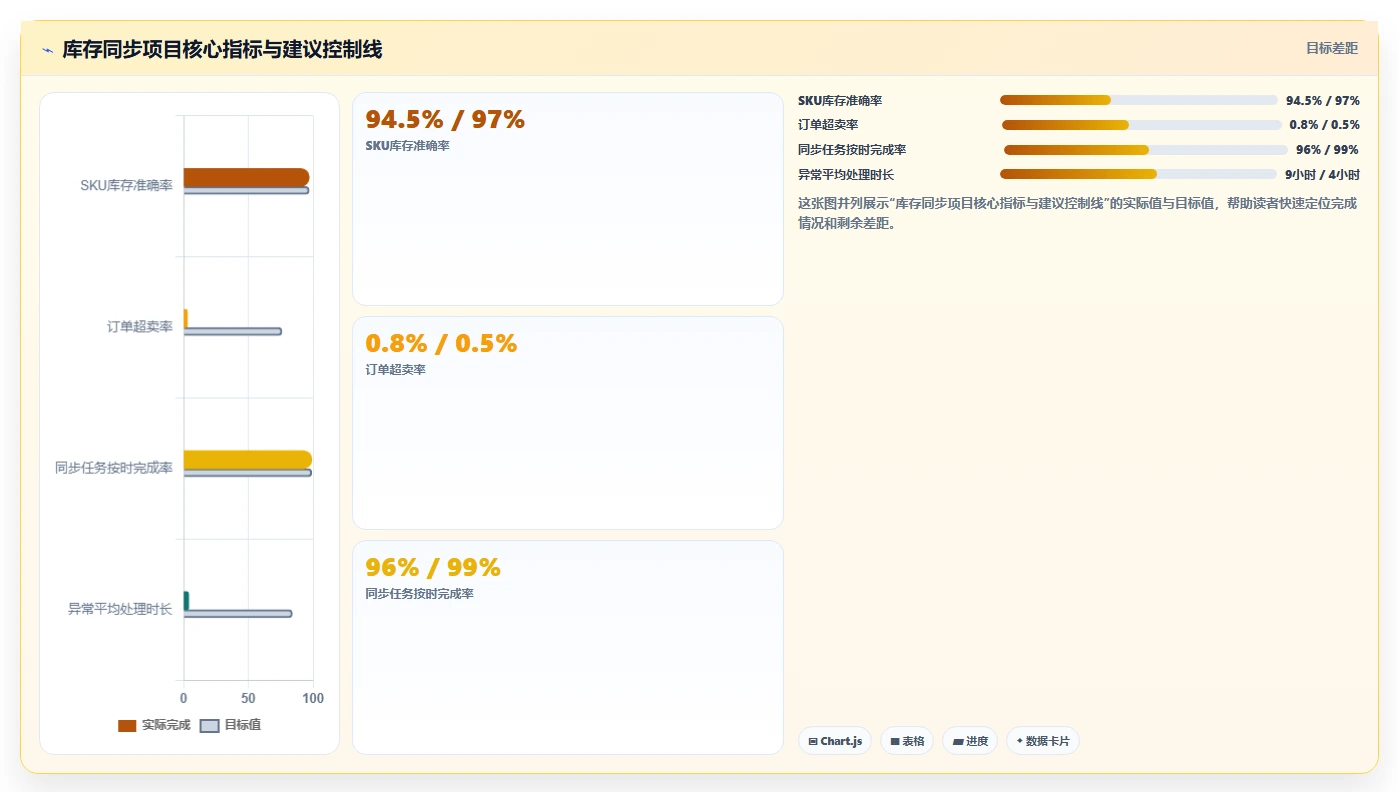Click the x-axis tick label 50
1399x792 pixels.
248,698
